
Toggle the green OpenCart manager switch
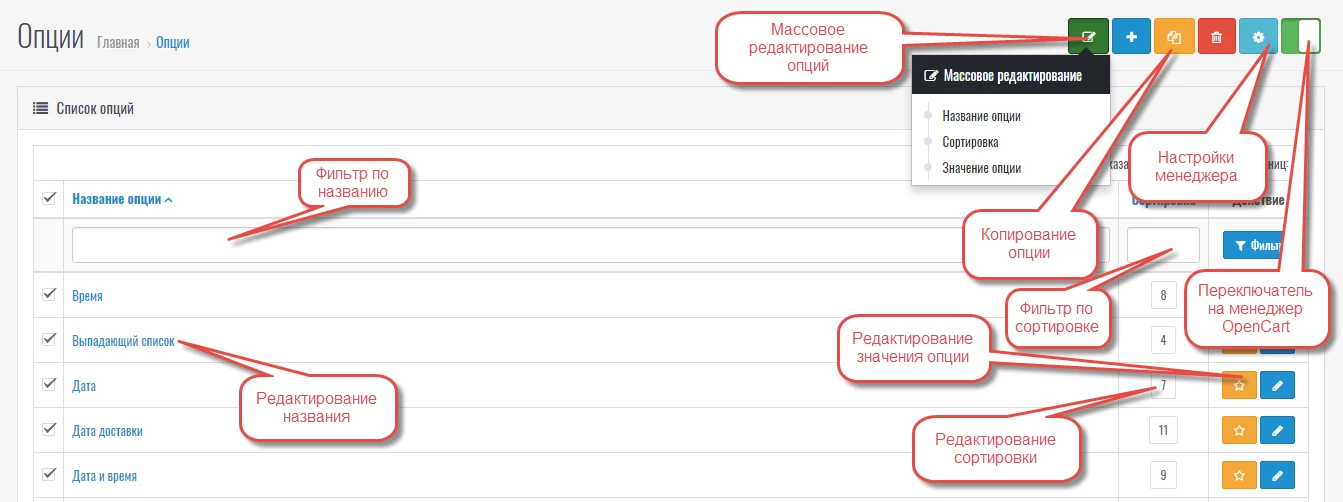coord(1301,37)
